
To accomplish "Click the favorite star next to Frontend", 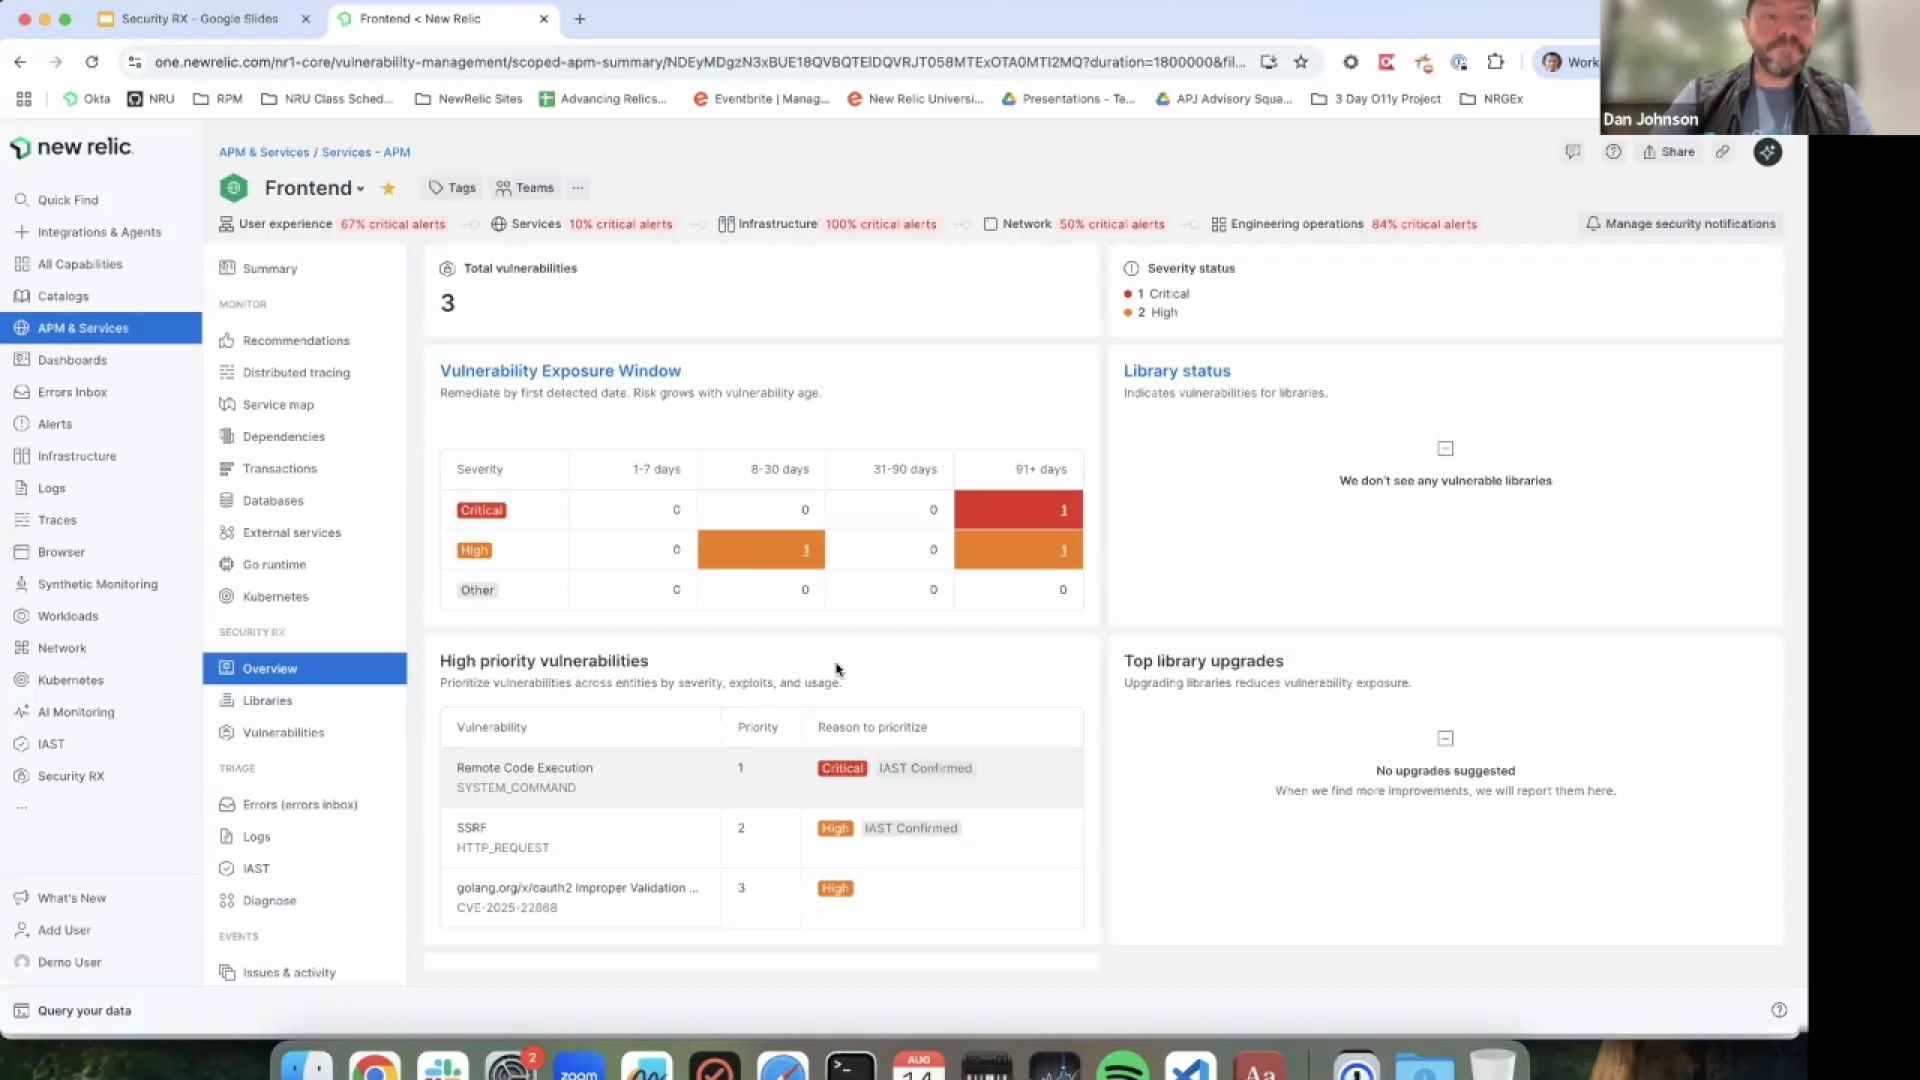I will 388,188.
